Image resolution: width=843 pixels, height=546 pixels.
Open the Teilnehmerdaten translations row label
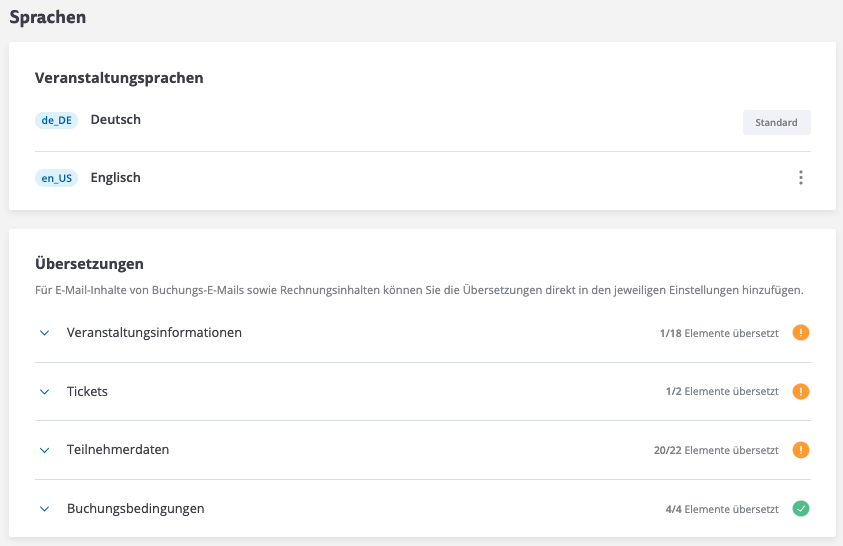click(x=118, y=450)
